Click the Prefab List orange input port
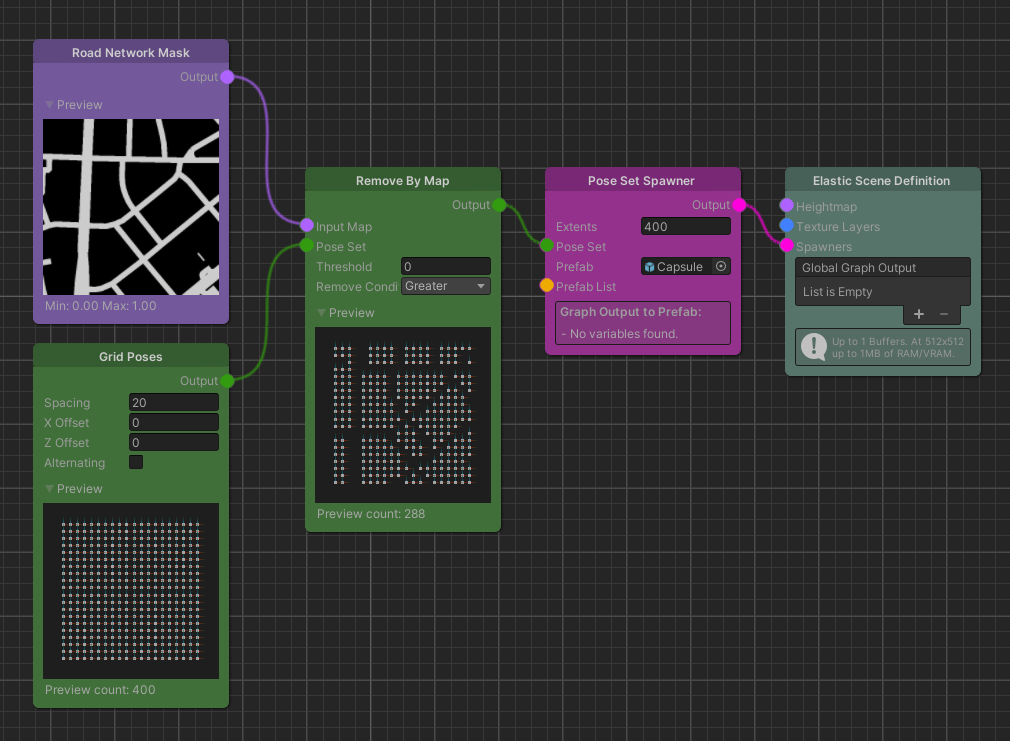The width and height of the screenshot is (1010, 741). [547, 286]
